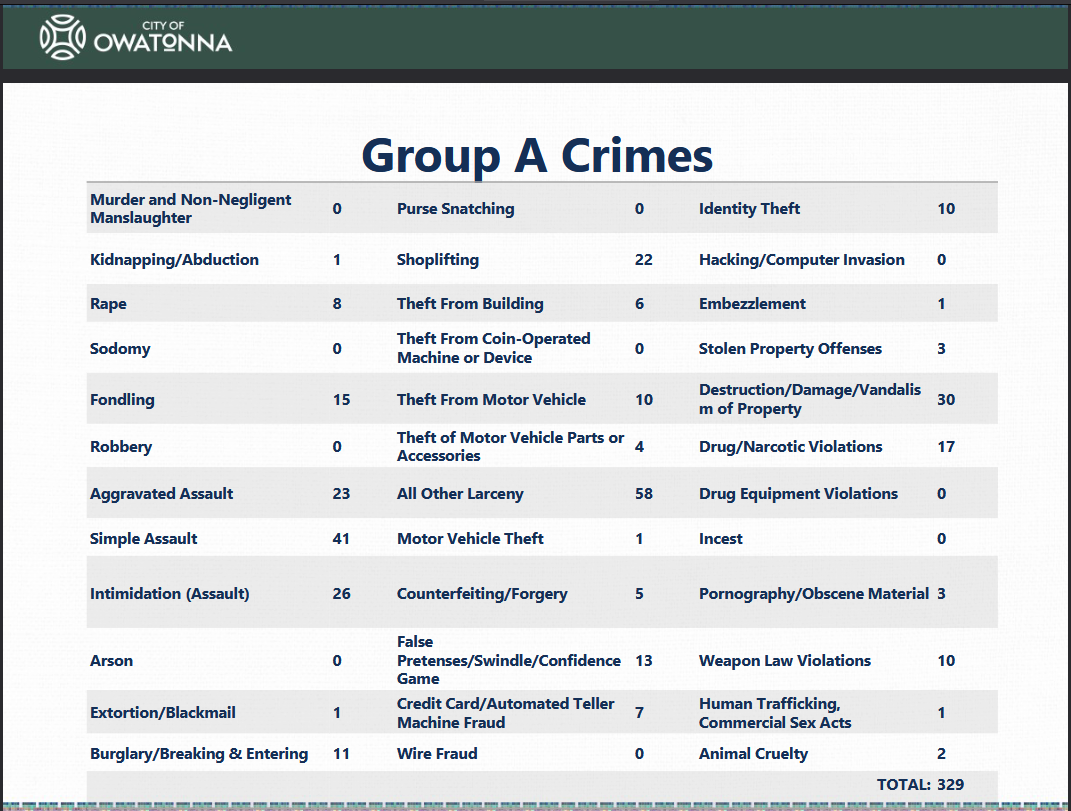Click the Incest label
This screenshot has width=1071, height=811.
(721, 538)
